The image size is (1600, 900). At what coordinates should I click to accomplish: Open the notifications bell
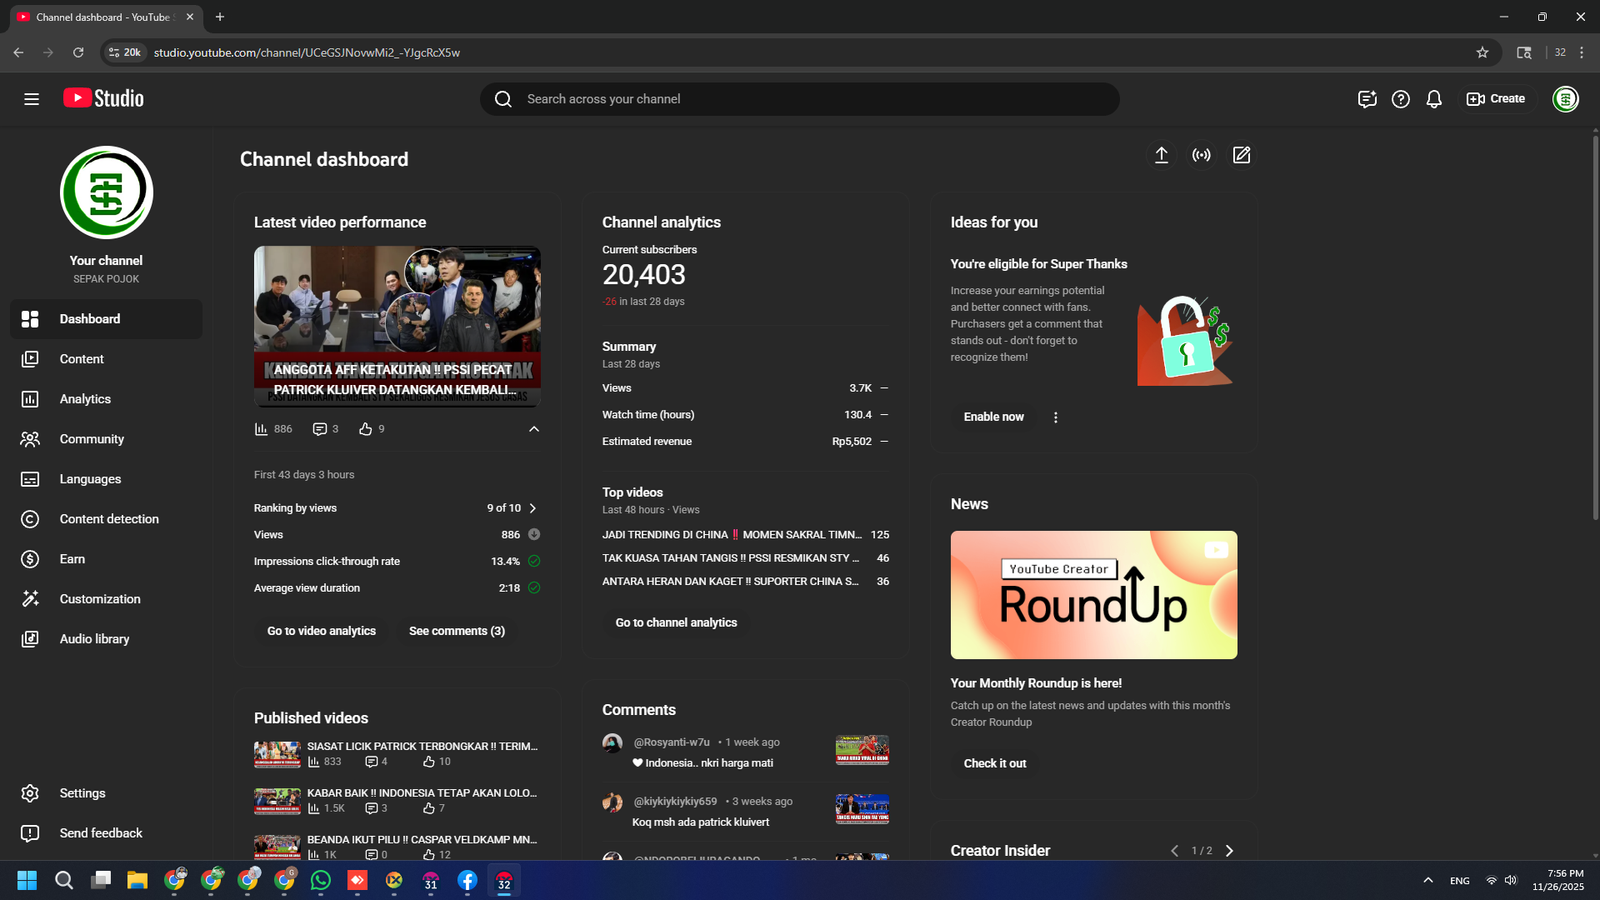click(1434, 99)
